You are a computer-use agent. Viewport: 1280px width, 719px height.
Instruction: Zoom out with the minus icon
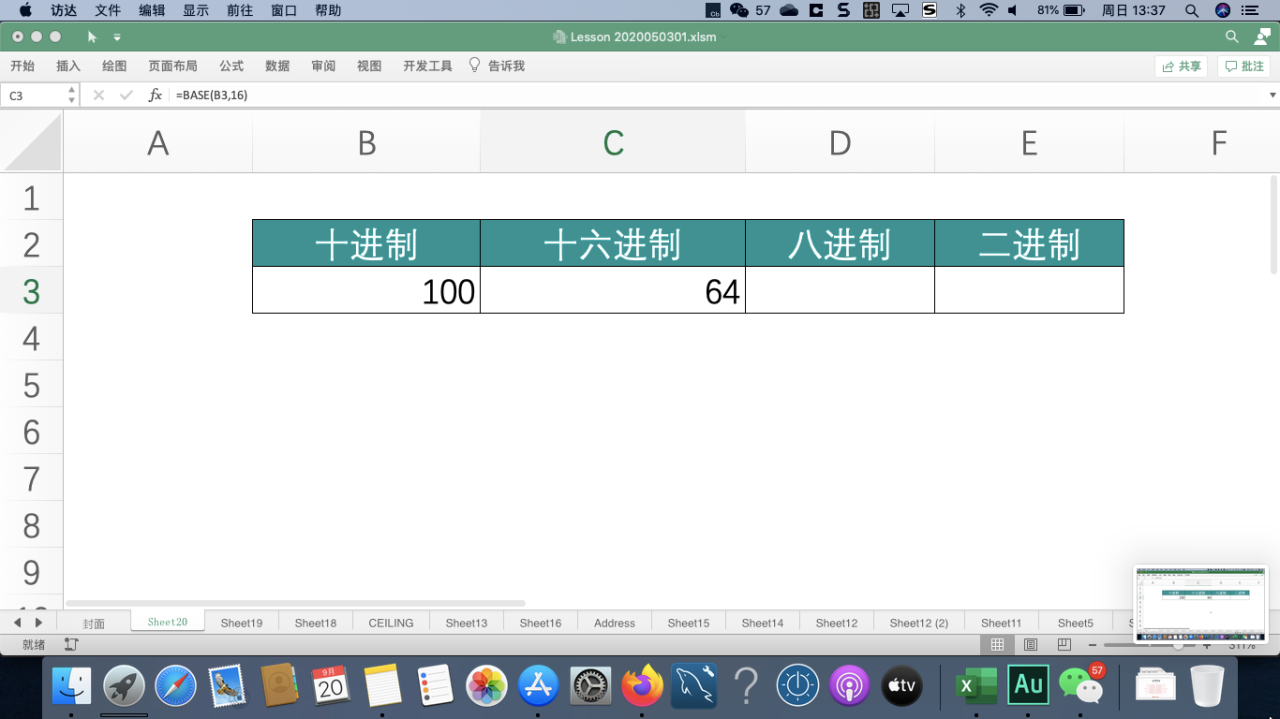1093,645
